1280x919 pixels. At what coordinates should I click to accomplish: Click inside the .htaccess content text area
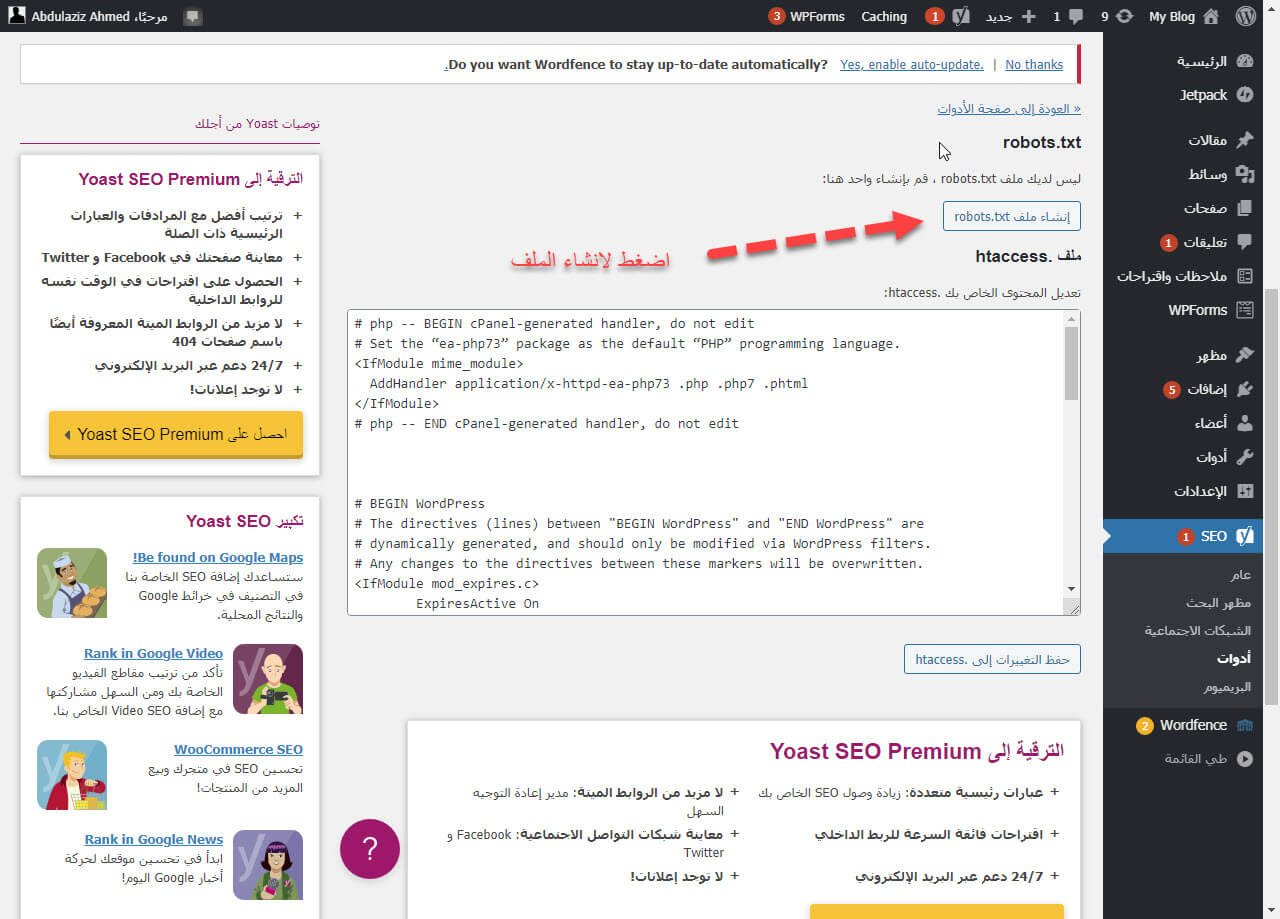click(x=713, y=462)
